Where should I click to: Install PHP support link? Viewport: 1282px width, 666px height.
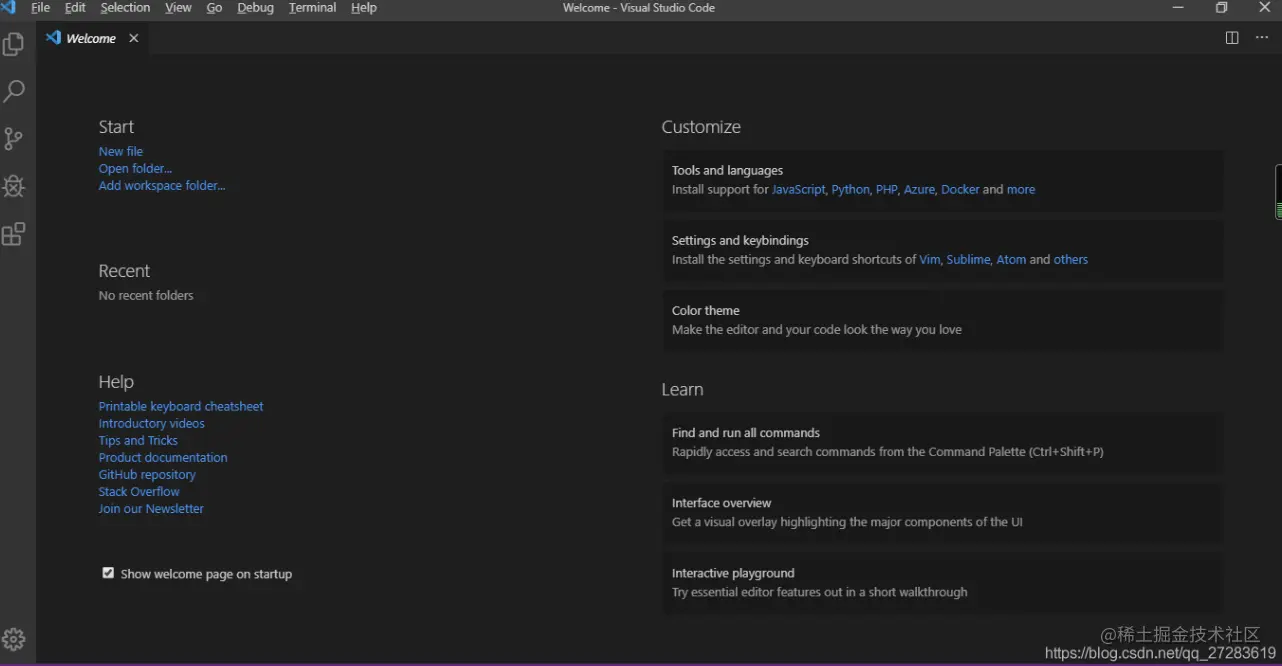(887, 190)
